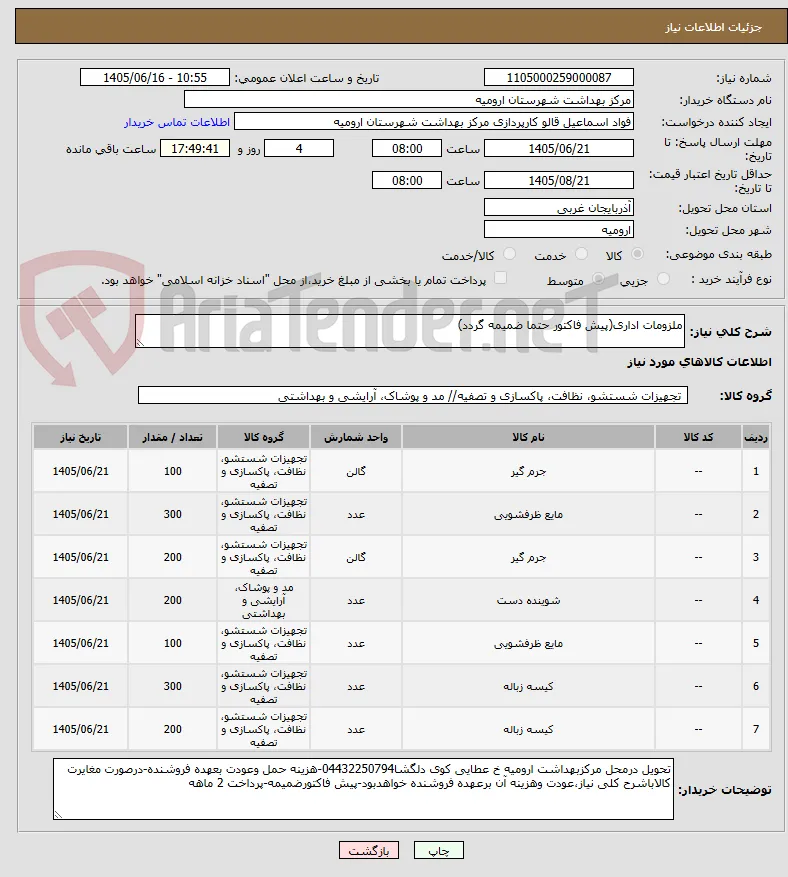Click the واحد شمارش column header
The height and width of the screenshot is (877, 788).
click(x=356, y=437)
